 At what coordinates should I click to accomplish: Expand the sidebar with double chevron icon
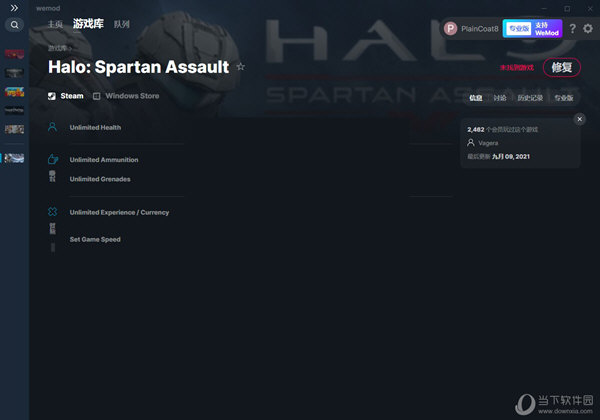tap(14, 8)
